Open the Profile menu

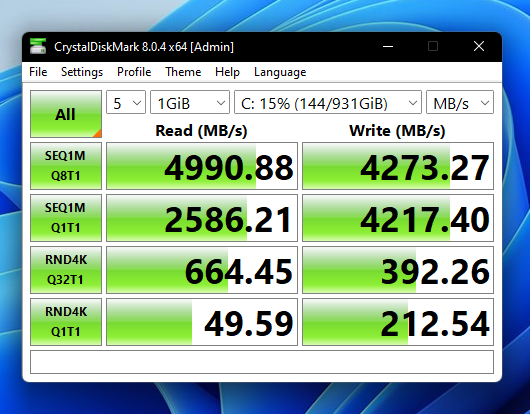pos(134,72)
